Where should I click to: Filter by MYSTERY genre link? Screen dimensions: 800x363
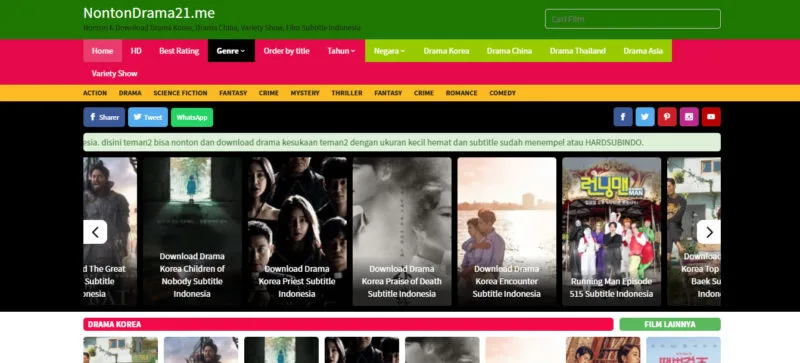click(x=305, y=93)
